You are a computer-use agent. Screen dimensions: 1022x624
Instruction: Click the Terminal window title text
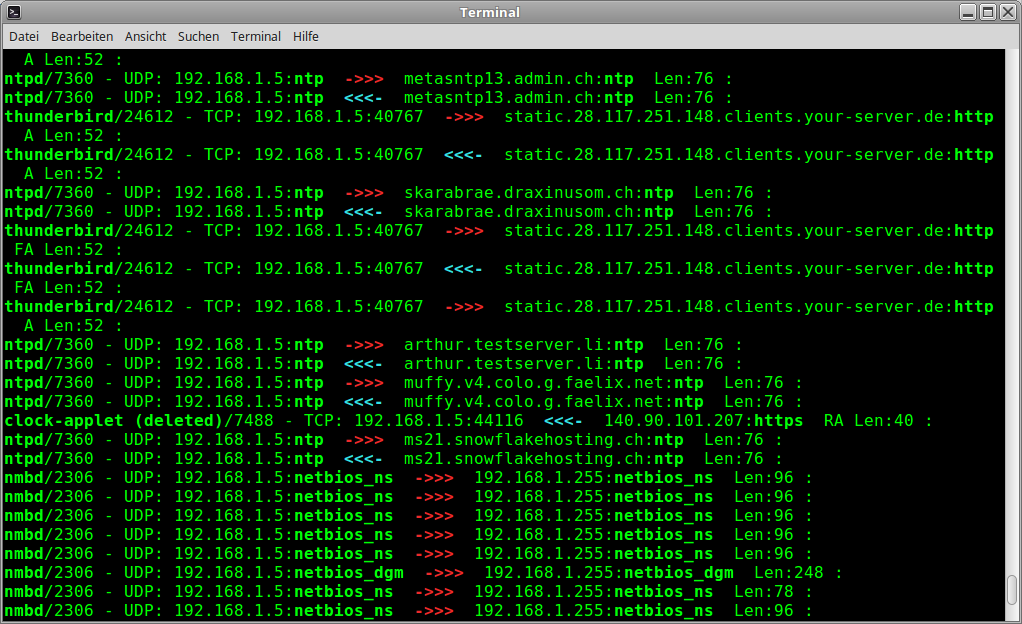coord(489,12)
